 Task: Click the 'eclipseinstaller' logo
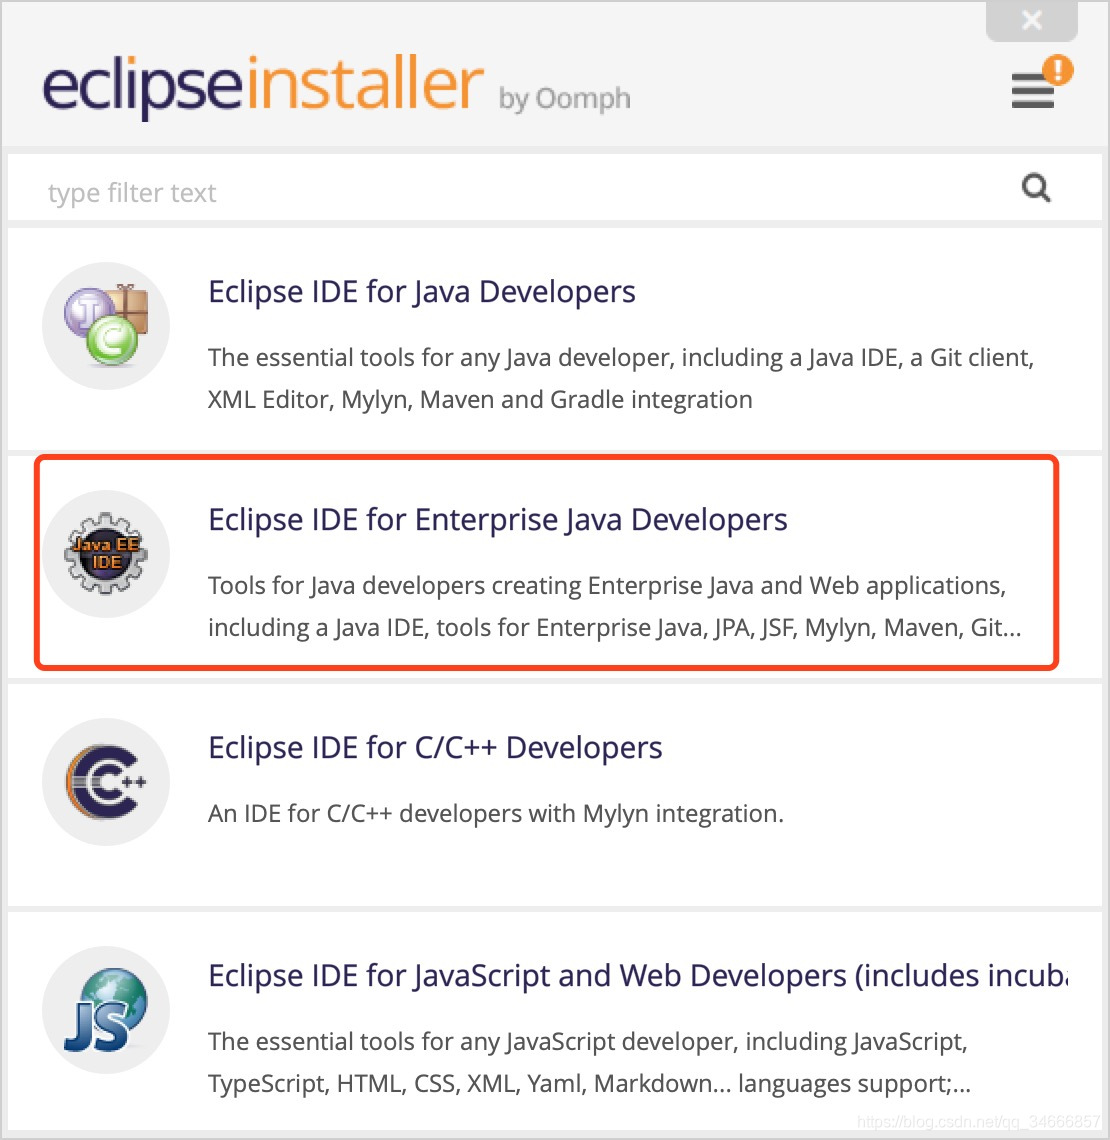(263, 86)
